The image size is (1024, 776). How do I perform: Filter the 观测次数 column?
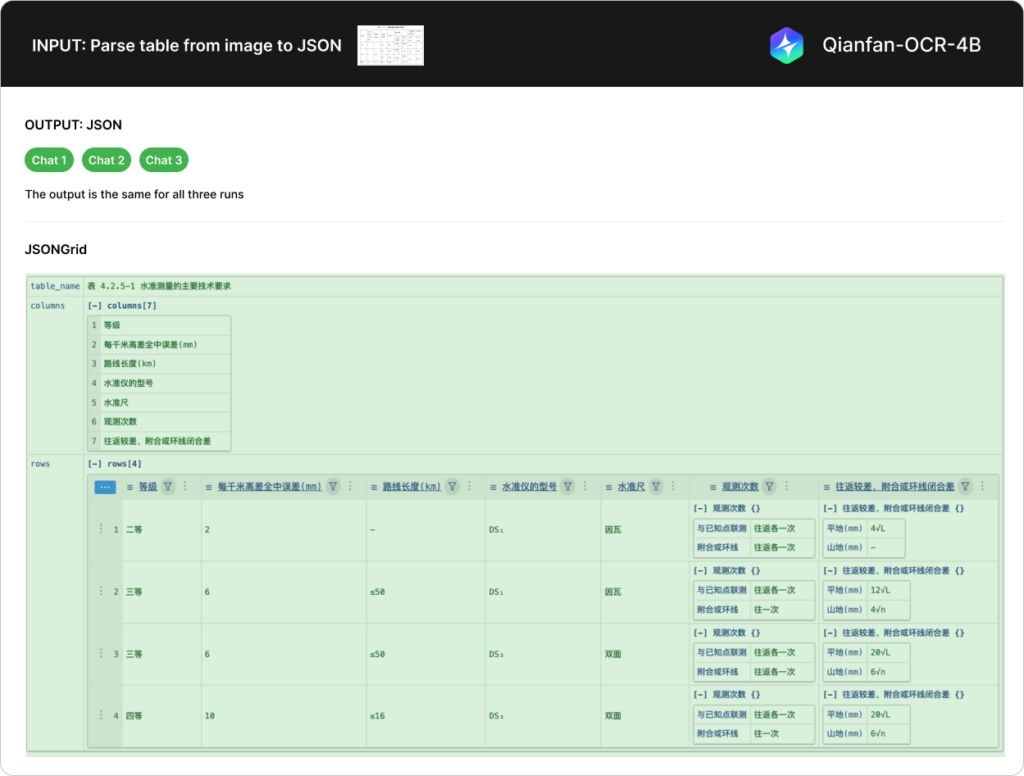[770, 487]
